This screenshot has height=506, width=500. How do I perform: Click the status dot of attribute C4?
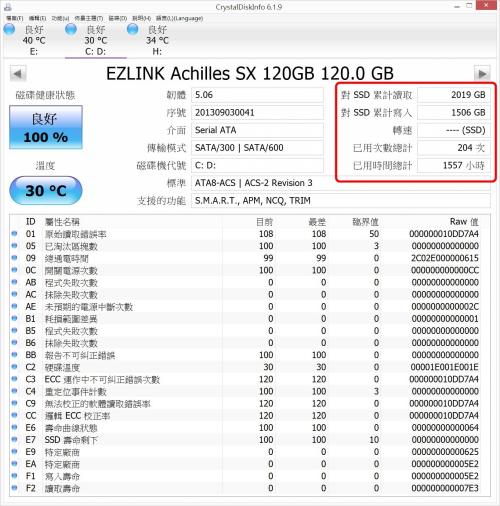14,391
